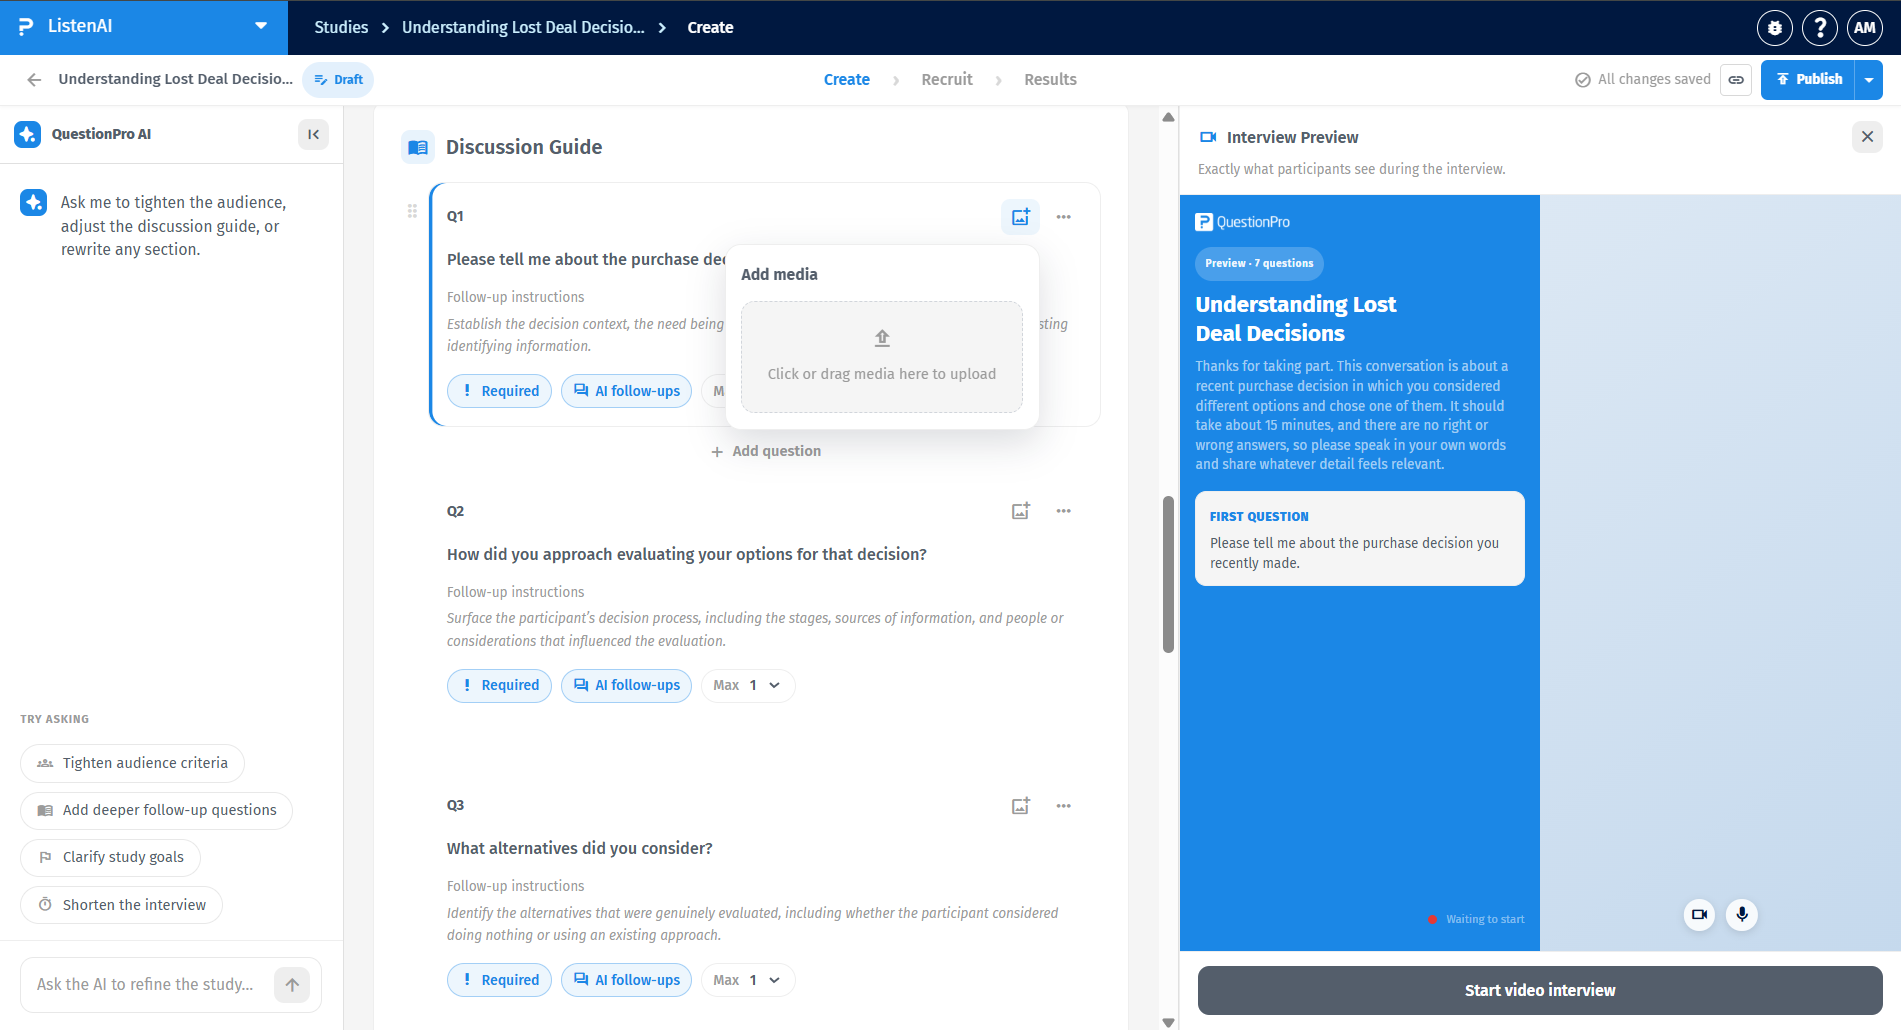Close the Interview Preview panel
Screen dimensions: 1901x1030
tap(1867, 137)
